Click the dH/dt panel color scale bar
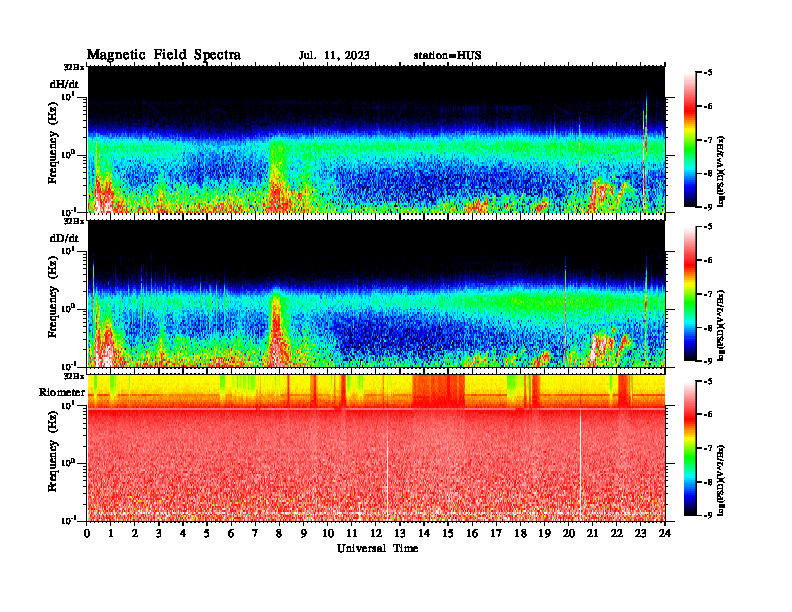Image resolution: width=792 pixels, height=612 pixels. coord(690,140)
